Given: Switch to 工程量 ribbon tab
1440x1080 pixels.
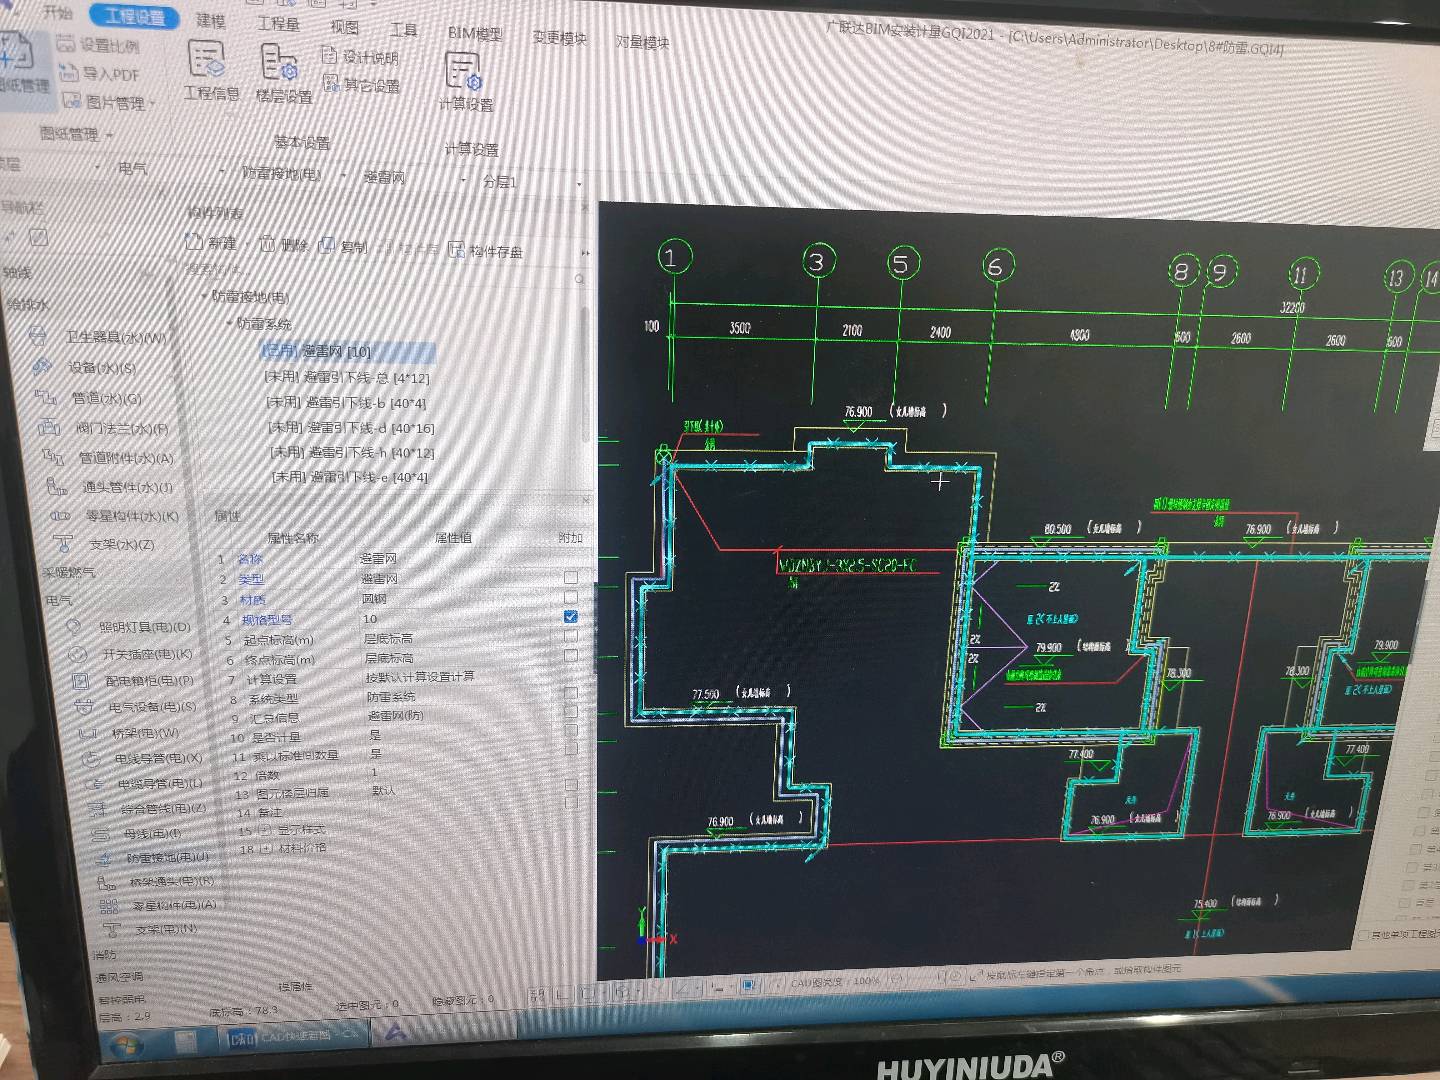Looking at the screenshot, I should pyautogui.click(x=278, y=24).
